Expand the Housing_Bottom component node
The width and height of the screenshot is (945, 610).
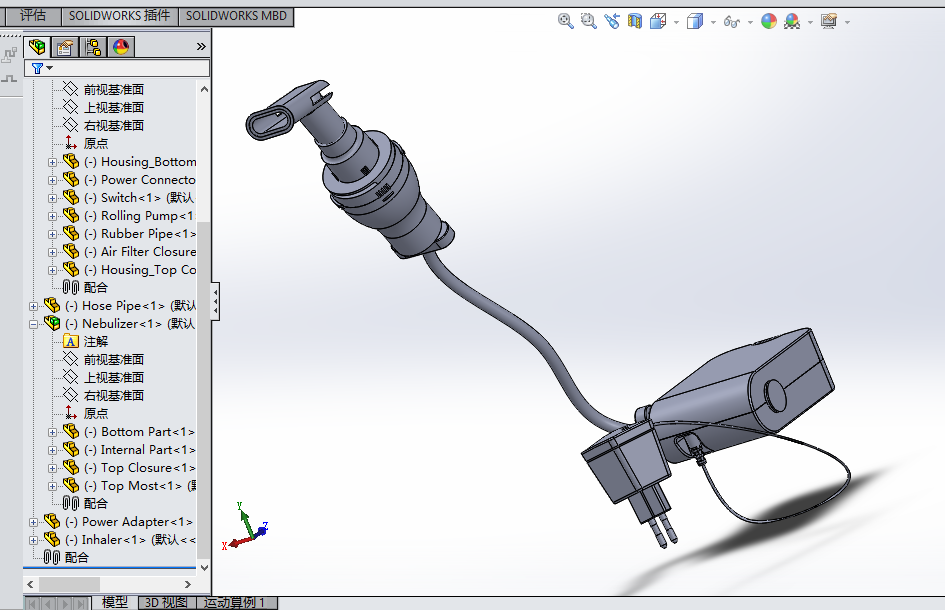pos(52,162)
